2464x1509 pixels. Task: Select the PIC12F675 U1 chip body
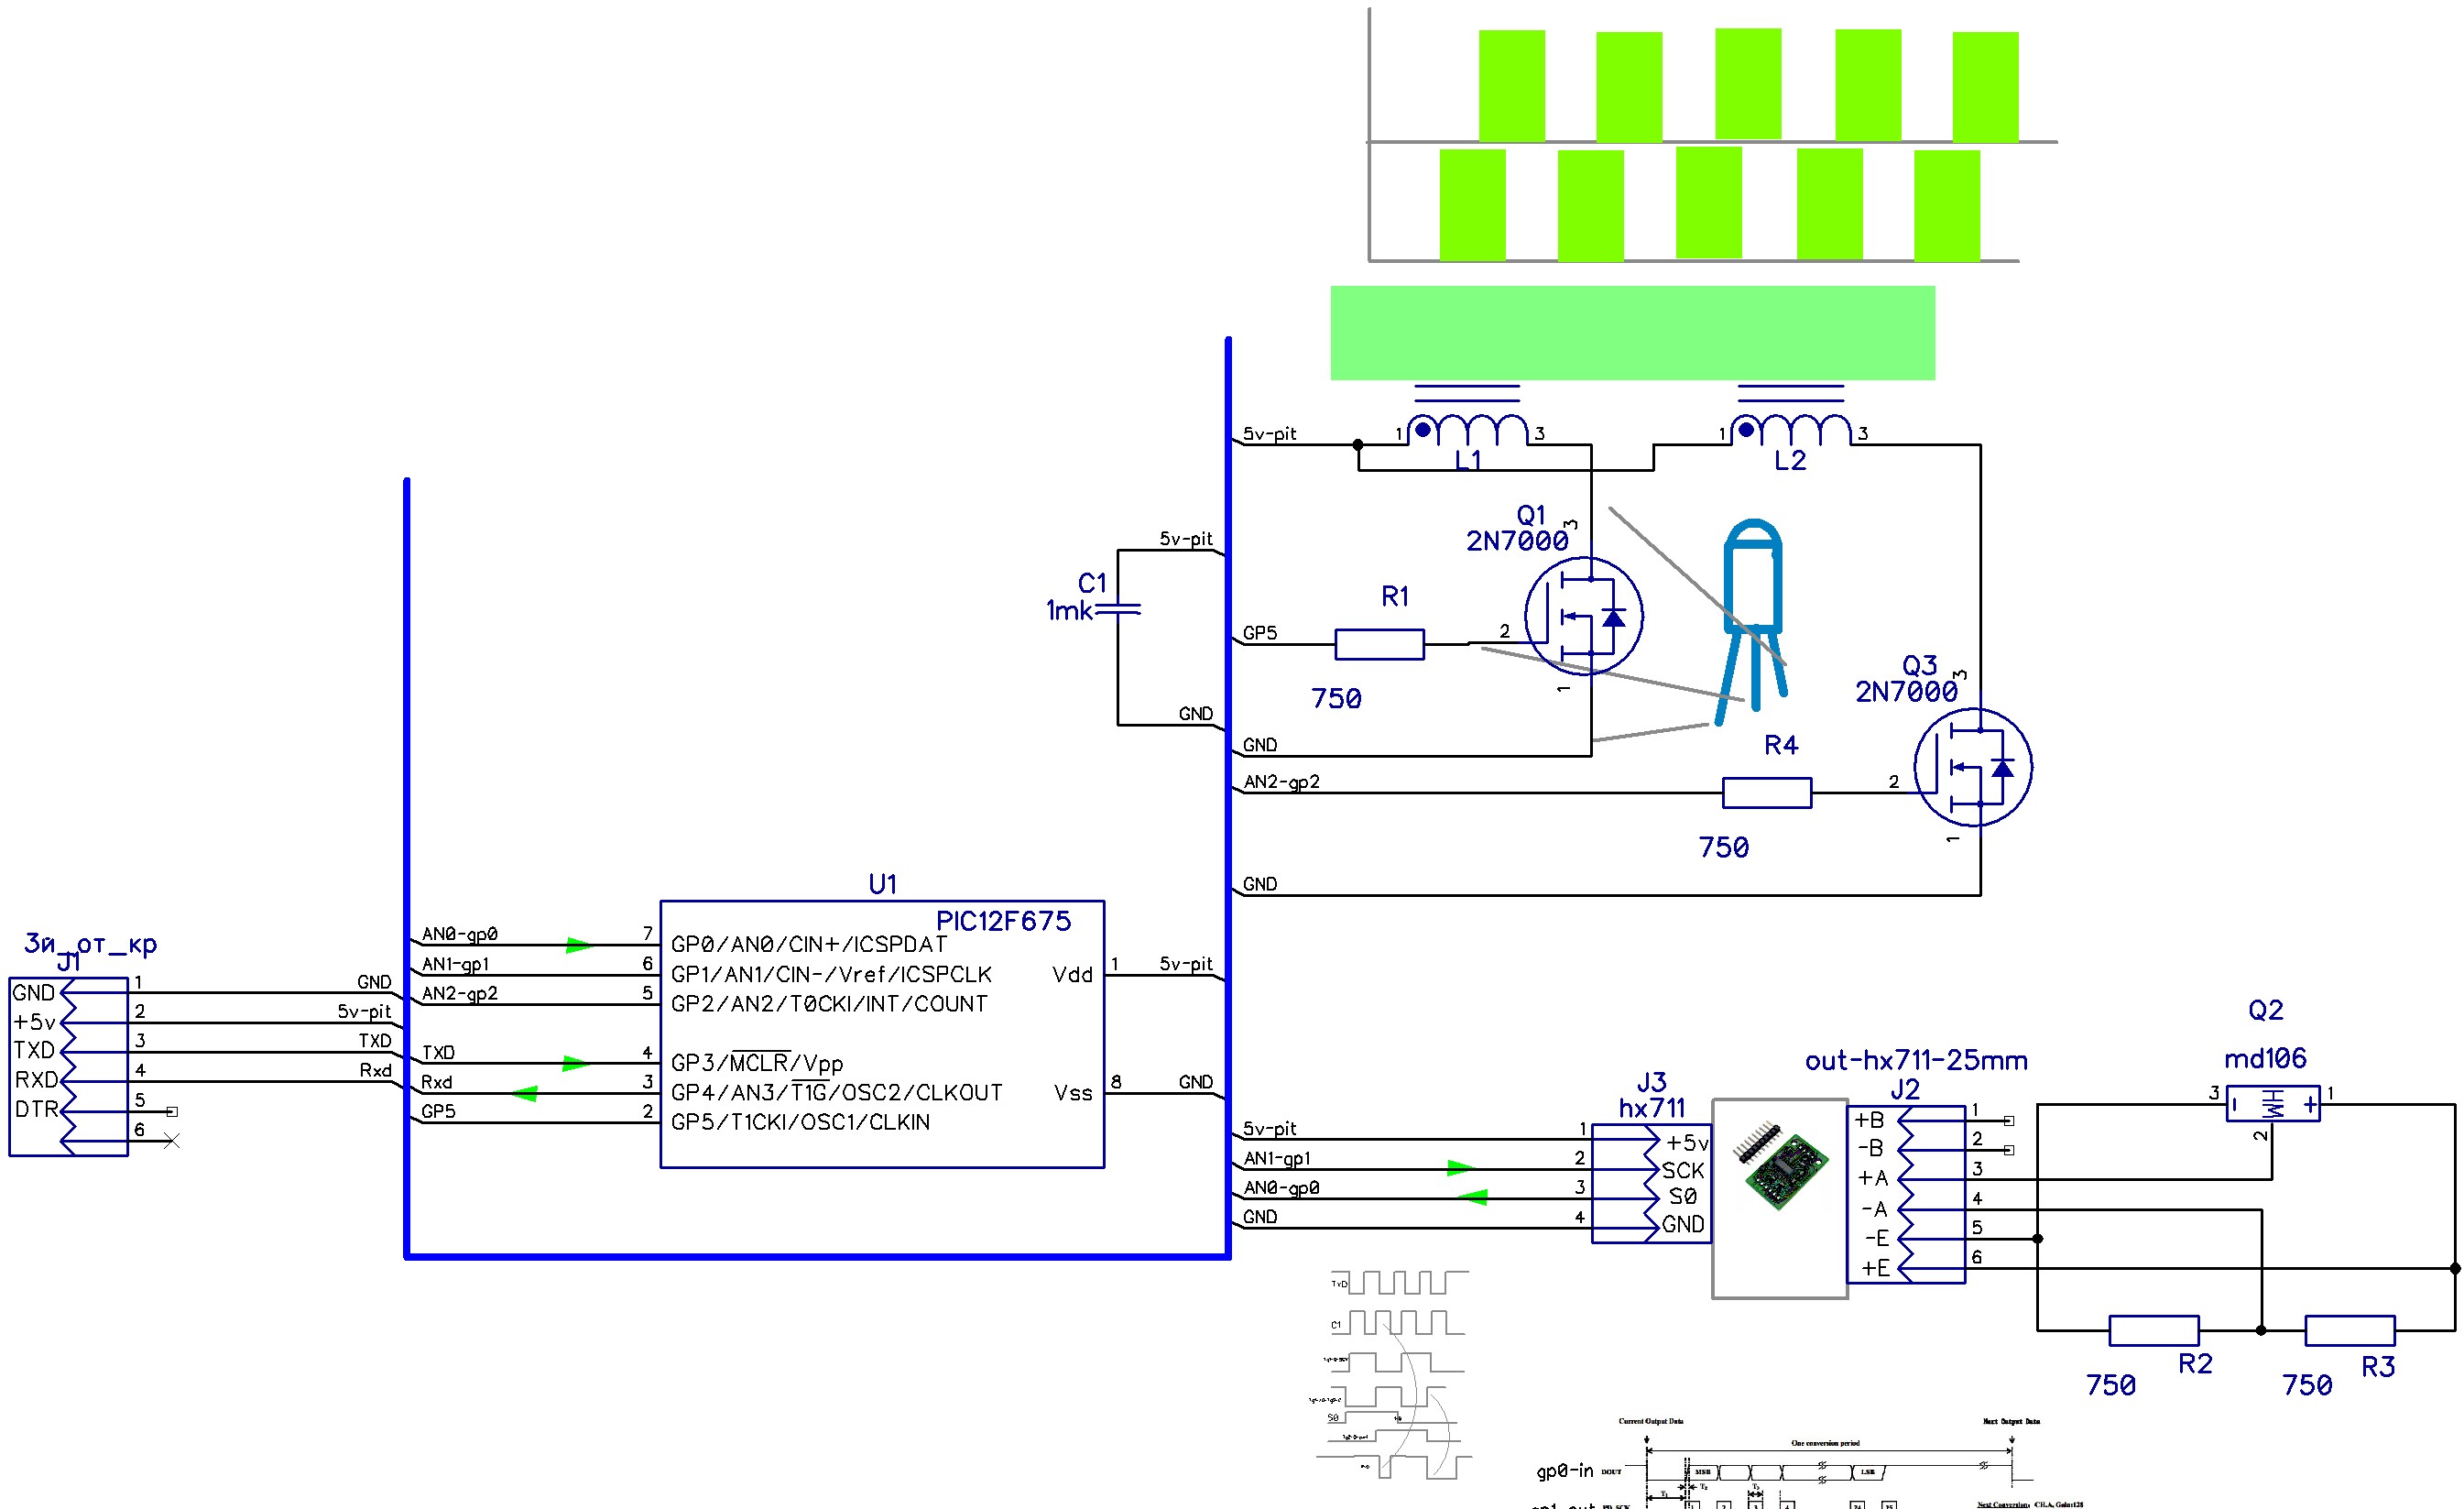tap(881, 1034)
